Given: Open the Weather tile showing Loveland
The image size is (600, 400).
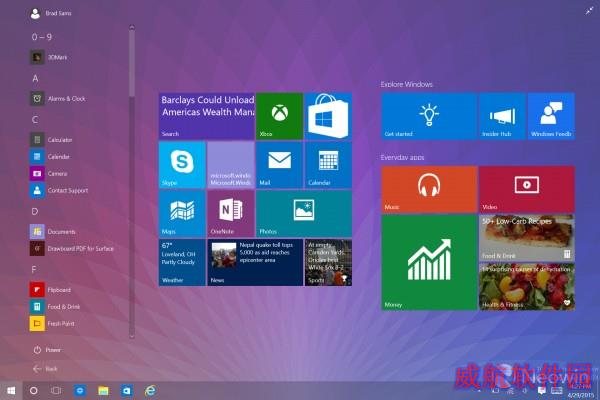Looking at the screenshot, I should coord(182,263).
